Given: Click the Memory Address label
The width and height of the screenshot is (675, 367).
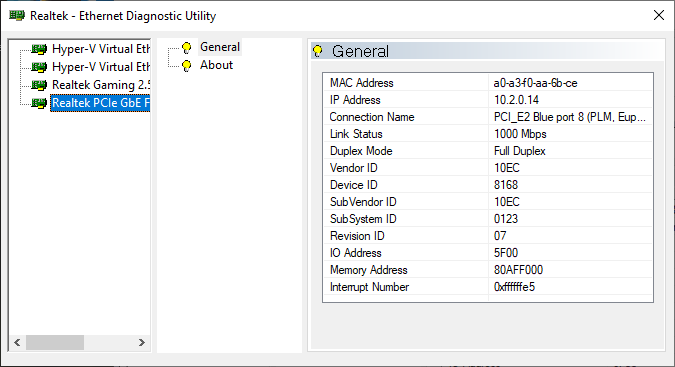Looking at the screenshot, I should (368, 270).
